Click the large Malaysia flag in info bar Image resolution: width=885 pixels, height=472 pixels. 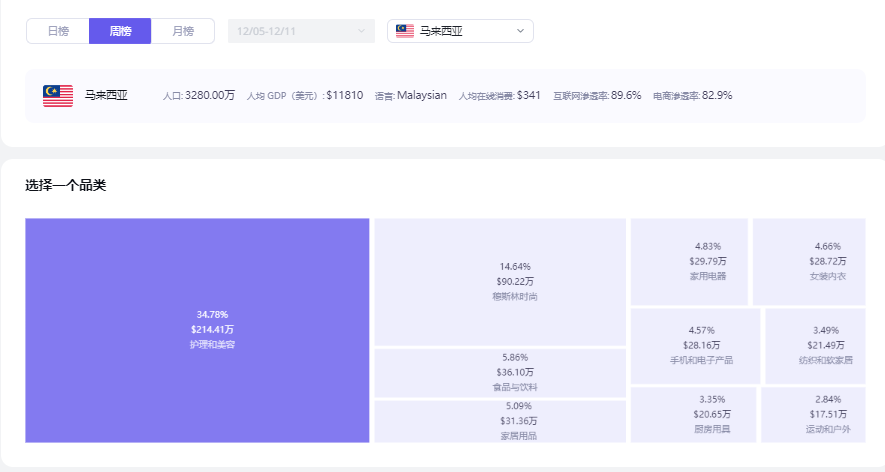(58, 96)
